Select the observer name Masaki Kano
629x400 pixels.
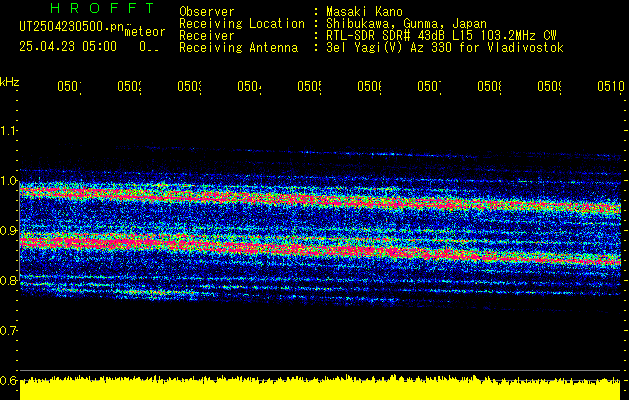click(364, 12)
